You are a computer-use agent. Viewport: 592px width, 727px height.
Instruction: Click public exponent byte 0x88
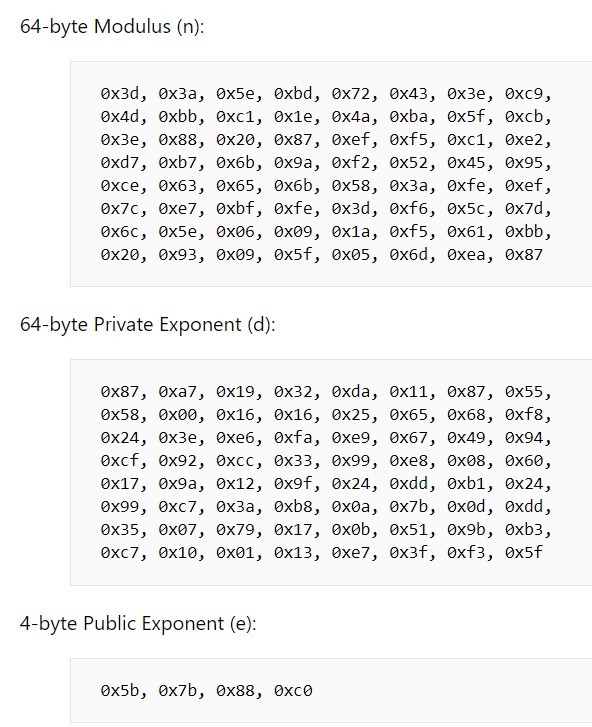pyautogui.click(x=236, y=691)
